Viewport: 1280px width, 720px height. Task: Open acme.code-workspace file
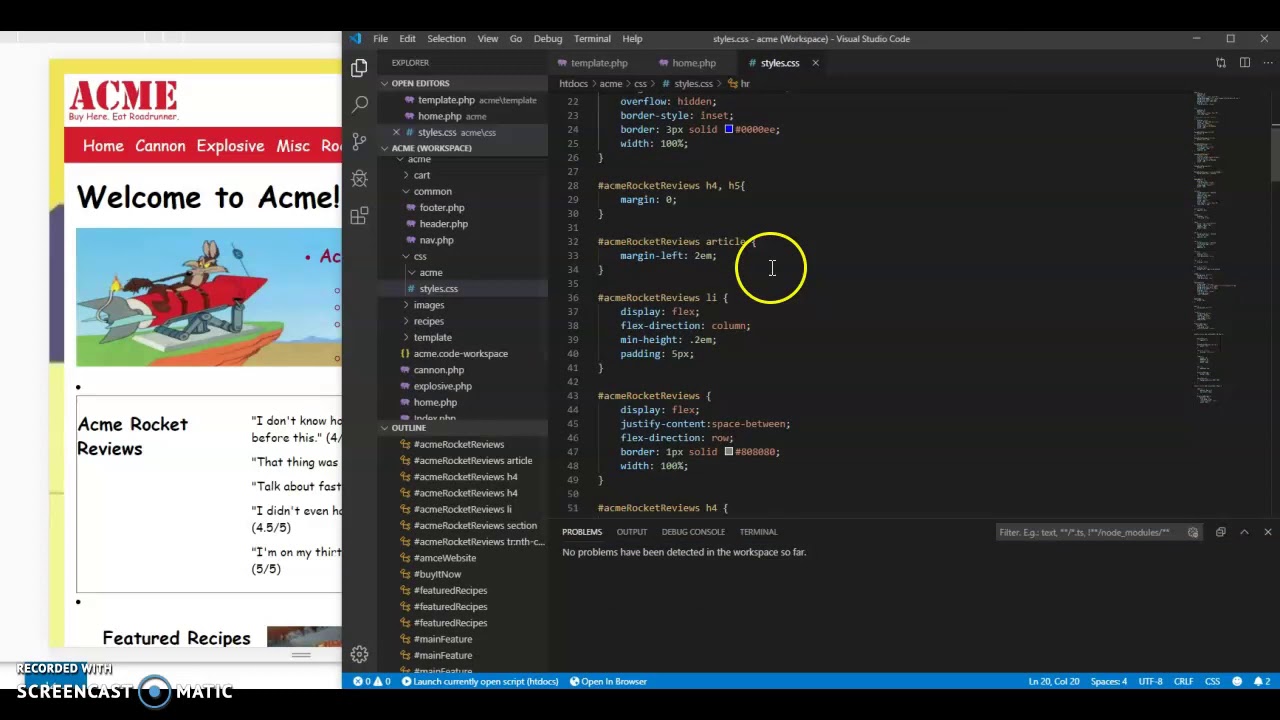[460, 354]
